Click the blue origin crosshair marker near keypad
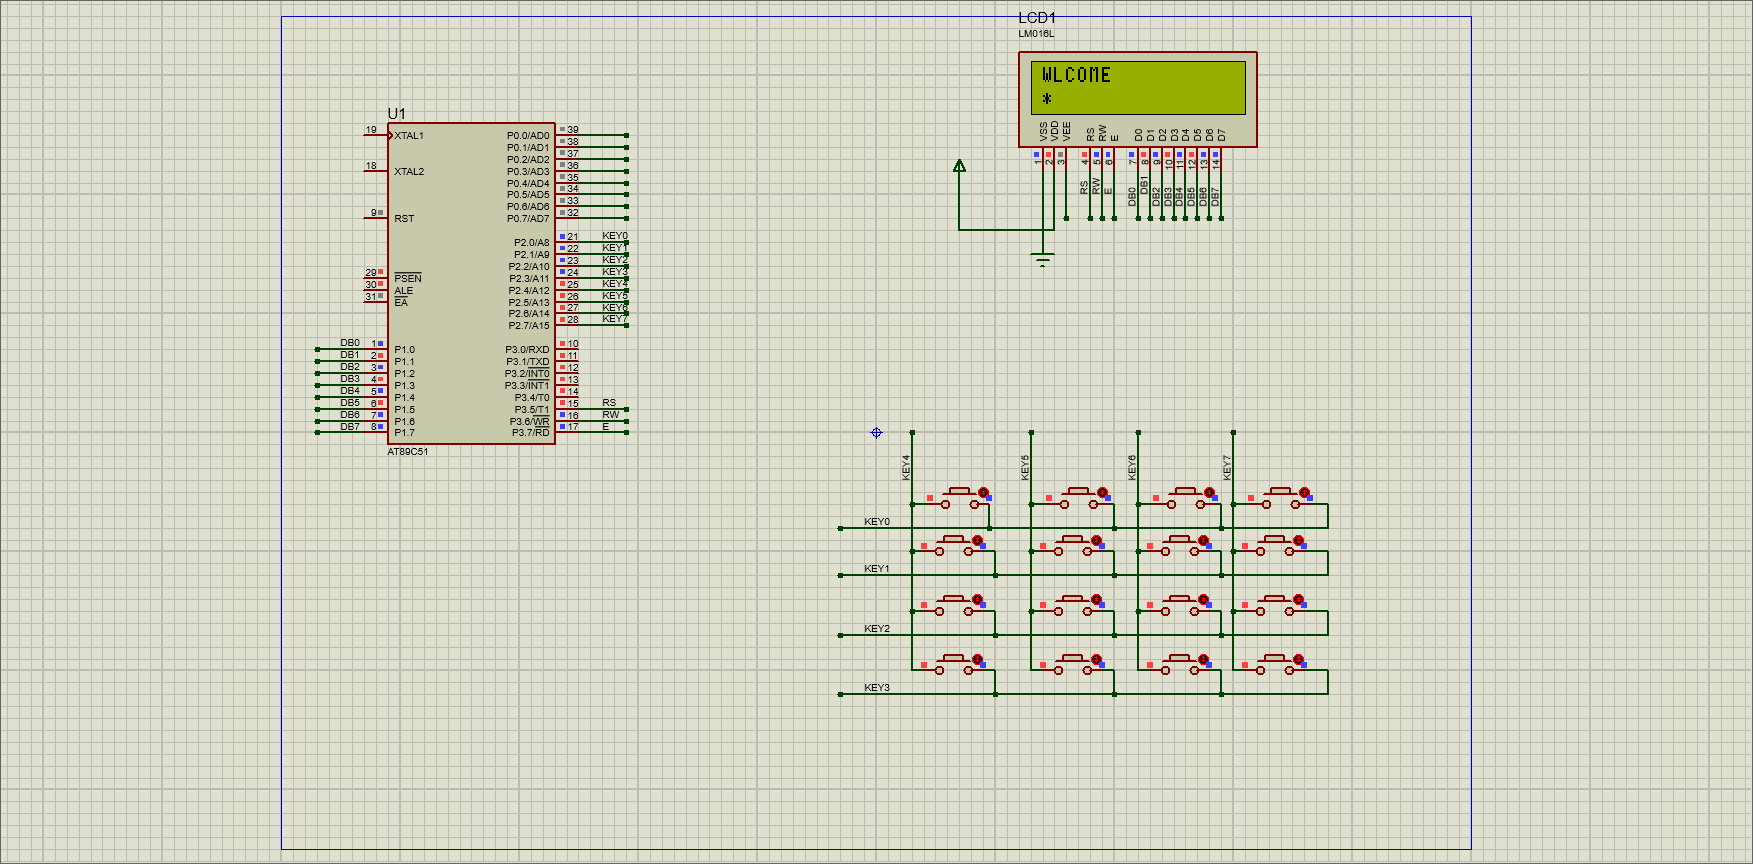Screen dimensions: 1753x864 [876, 433]
